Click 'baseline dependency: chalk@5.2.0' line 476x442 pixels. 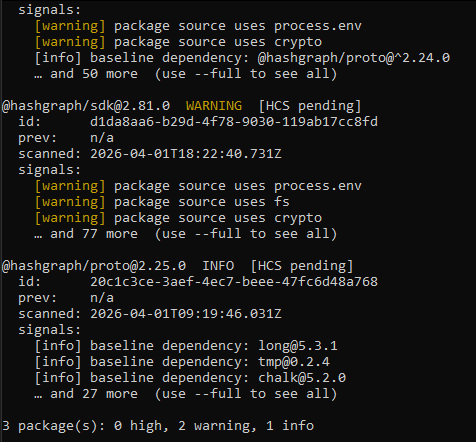tap(190, 378)
